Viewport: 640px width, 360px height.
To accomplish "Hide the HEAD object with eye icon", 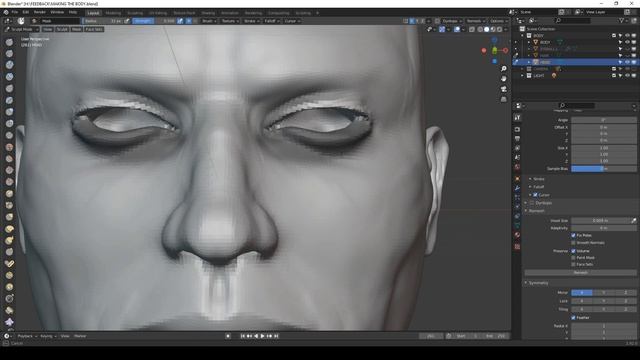I will 627,62.
